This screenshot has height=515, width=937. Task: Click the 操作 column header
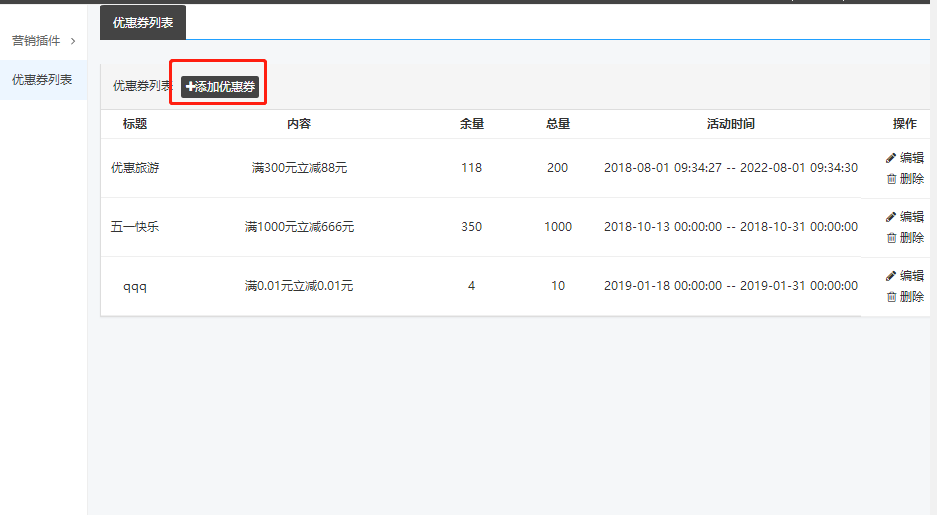pyautogui.click(x=905, y=124)
